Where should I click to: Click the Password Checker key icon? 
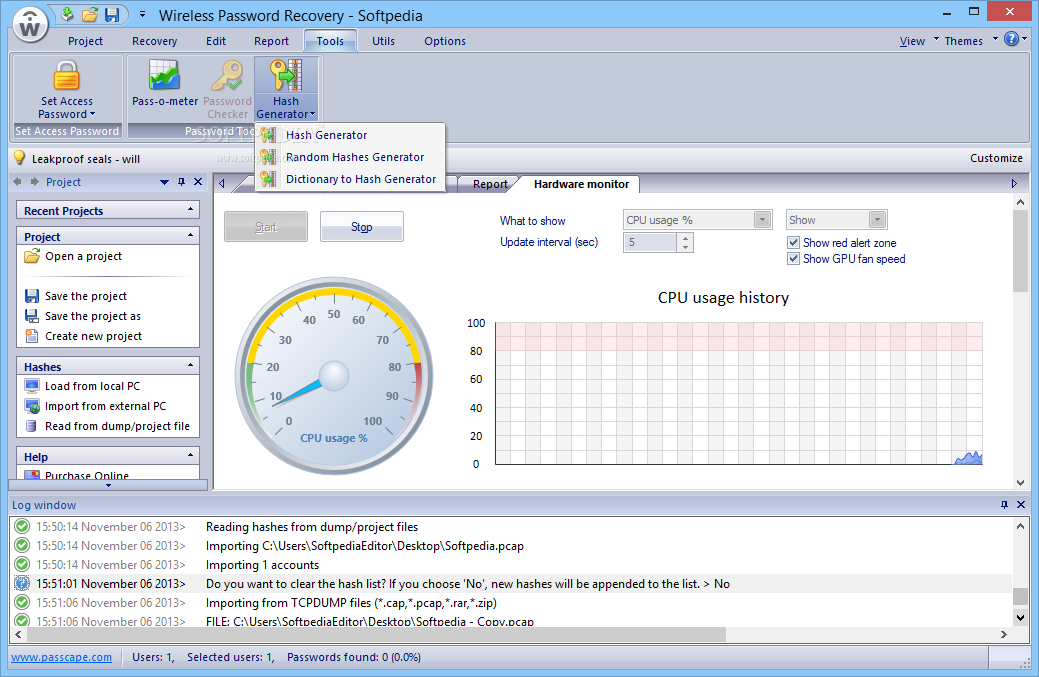coord(227,76)
